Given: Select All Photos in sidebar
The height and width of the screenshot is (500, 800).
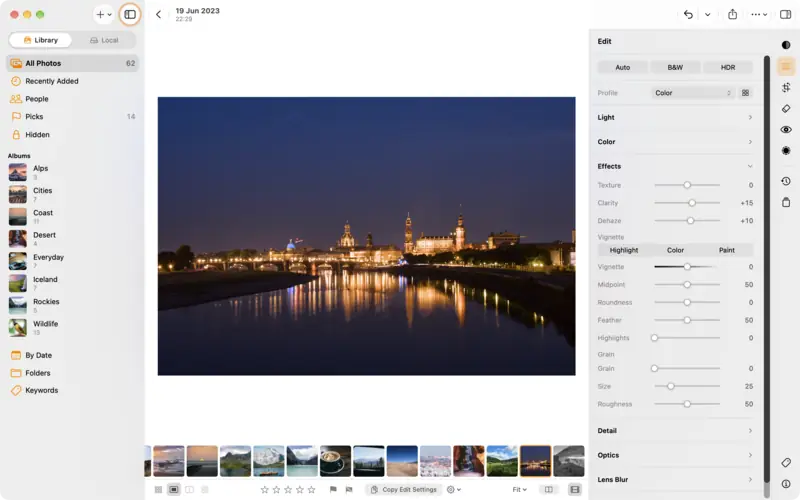Looking at the screenshot, I should click(x=72, y=63).
